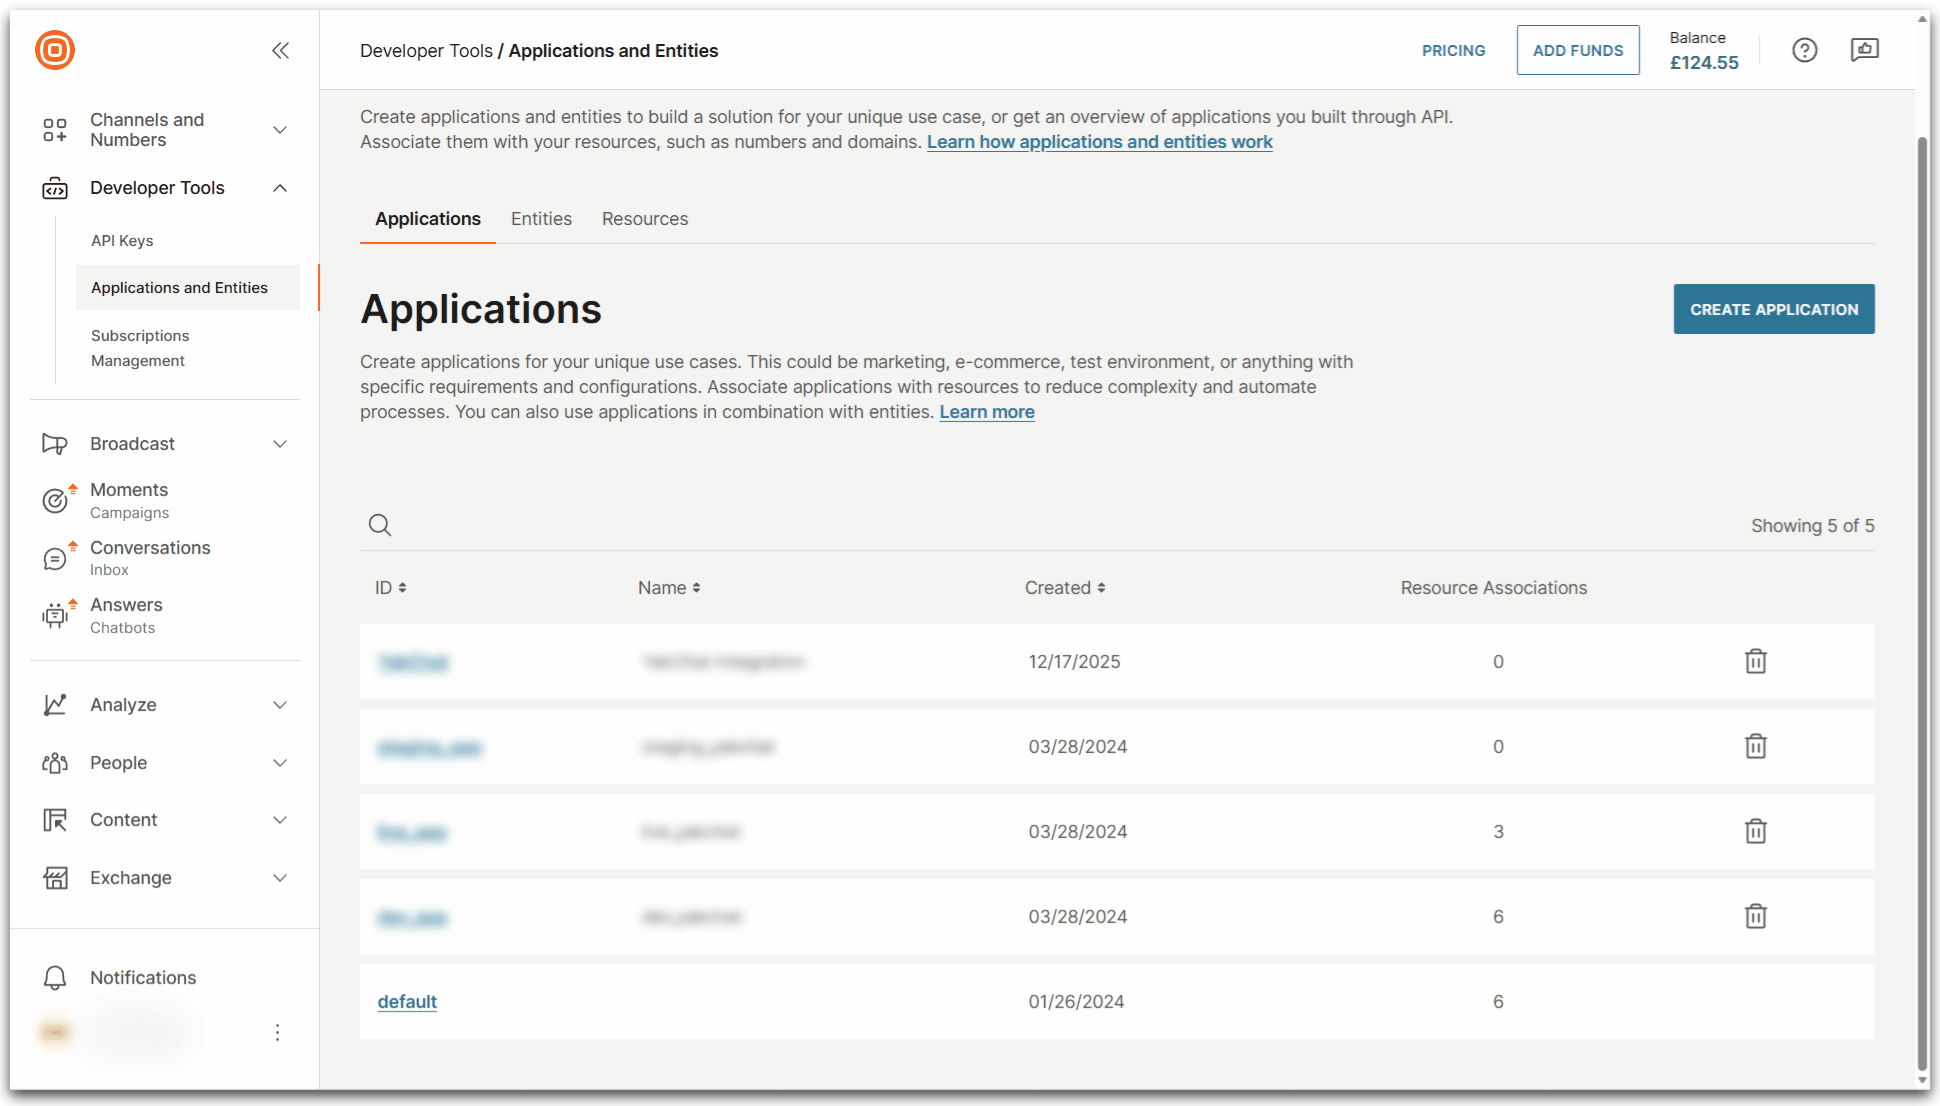The height and width of the screenshot is (1106, 1940).
Task: Open Moments Campaigns from sidebar icon
Action: pos(55,500)
